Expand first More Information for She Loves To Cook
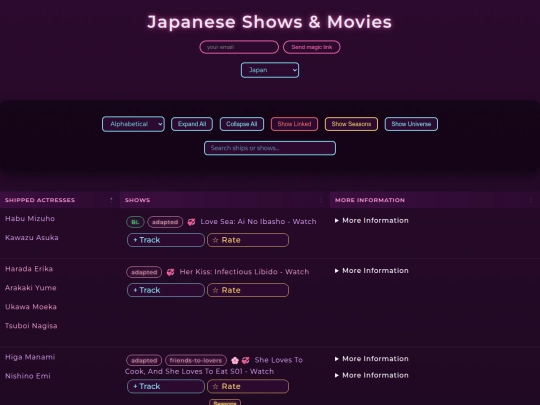Viewport: 540px width, 405px height. (x=372, y=359)
